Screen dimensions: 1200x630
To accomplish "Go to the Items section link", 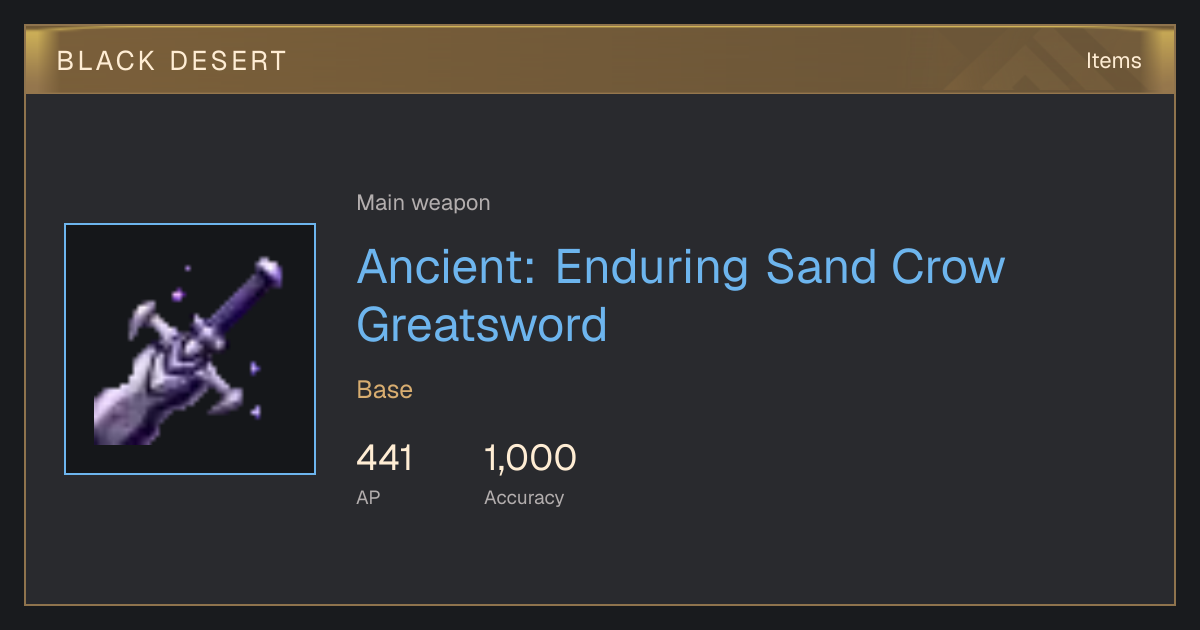I will click(x=1113, y=60).
